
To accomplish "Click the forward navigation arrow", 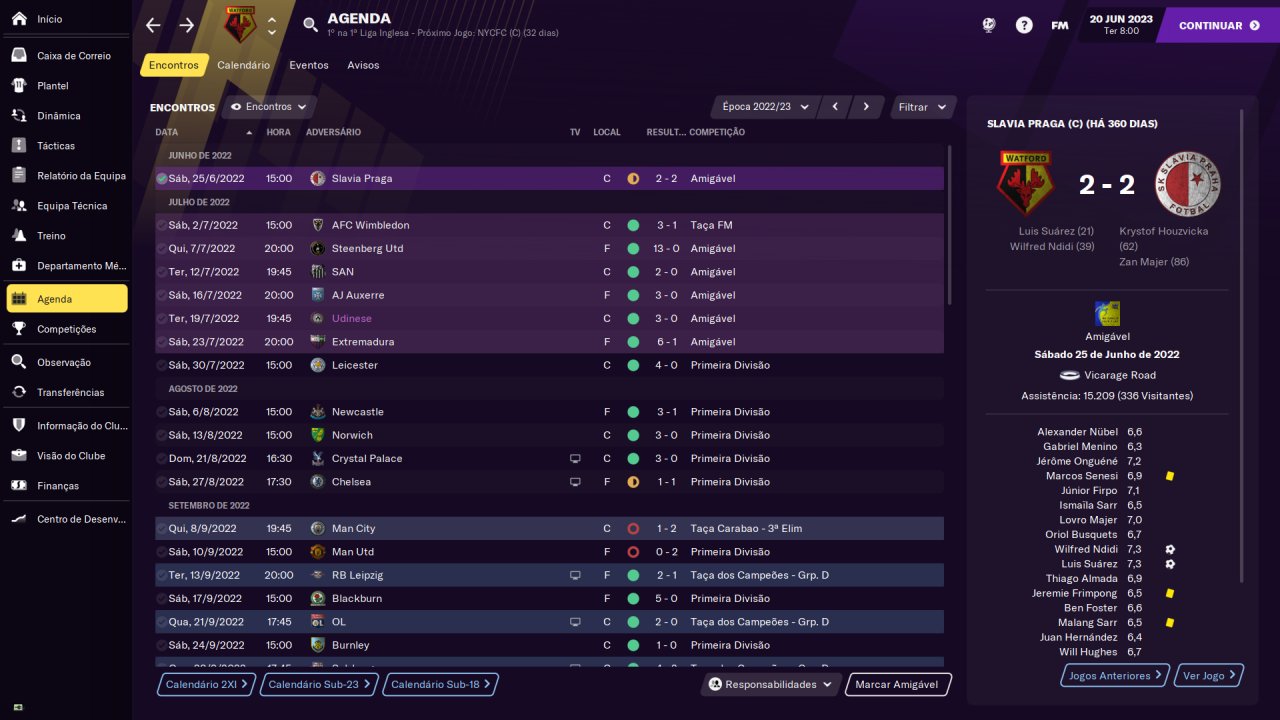I will 187,26.
